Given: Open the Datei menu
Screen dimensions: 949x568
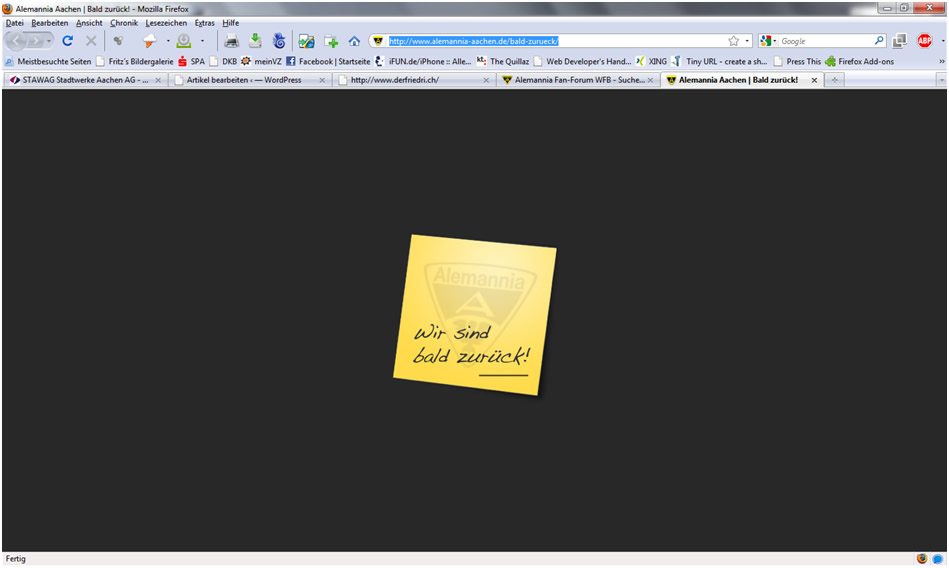Looking at the screenshot, I should click(15, 23).
